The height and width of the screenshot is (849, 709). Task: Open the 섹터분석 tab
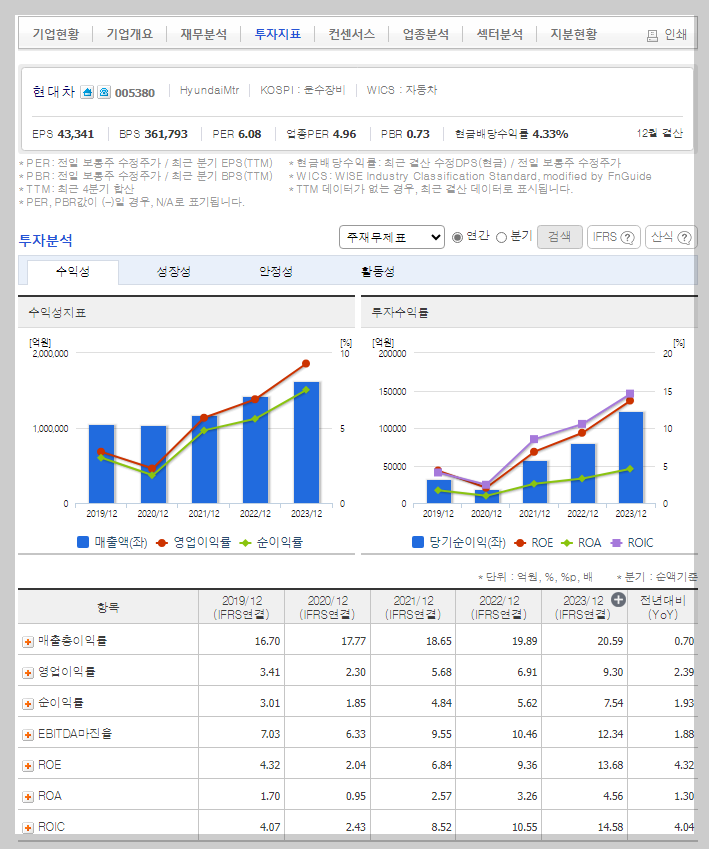(x=500, y=34)
